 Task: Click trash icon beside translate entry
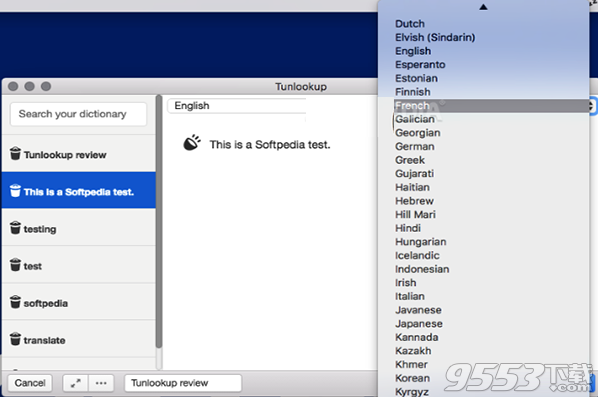pos(15,338)
